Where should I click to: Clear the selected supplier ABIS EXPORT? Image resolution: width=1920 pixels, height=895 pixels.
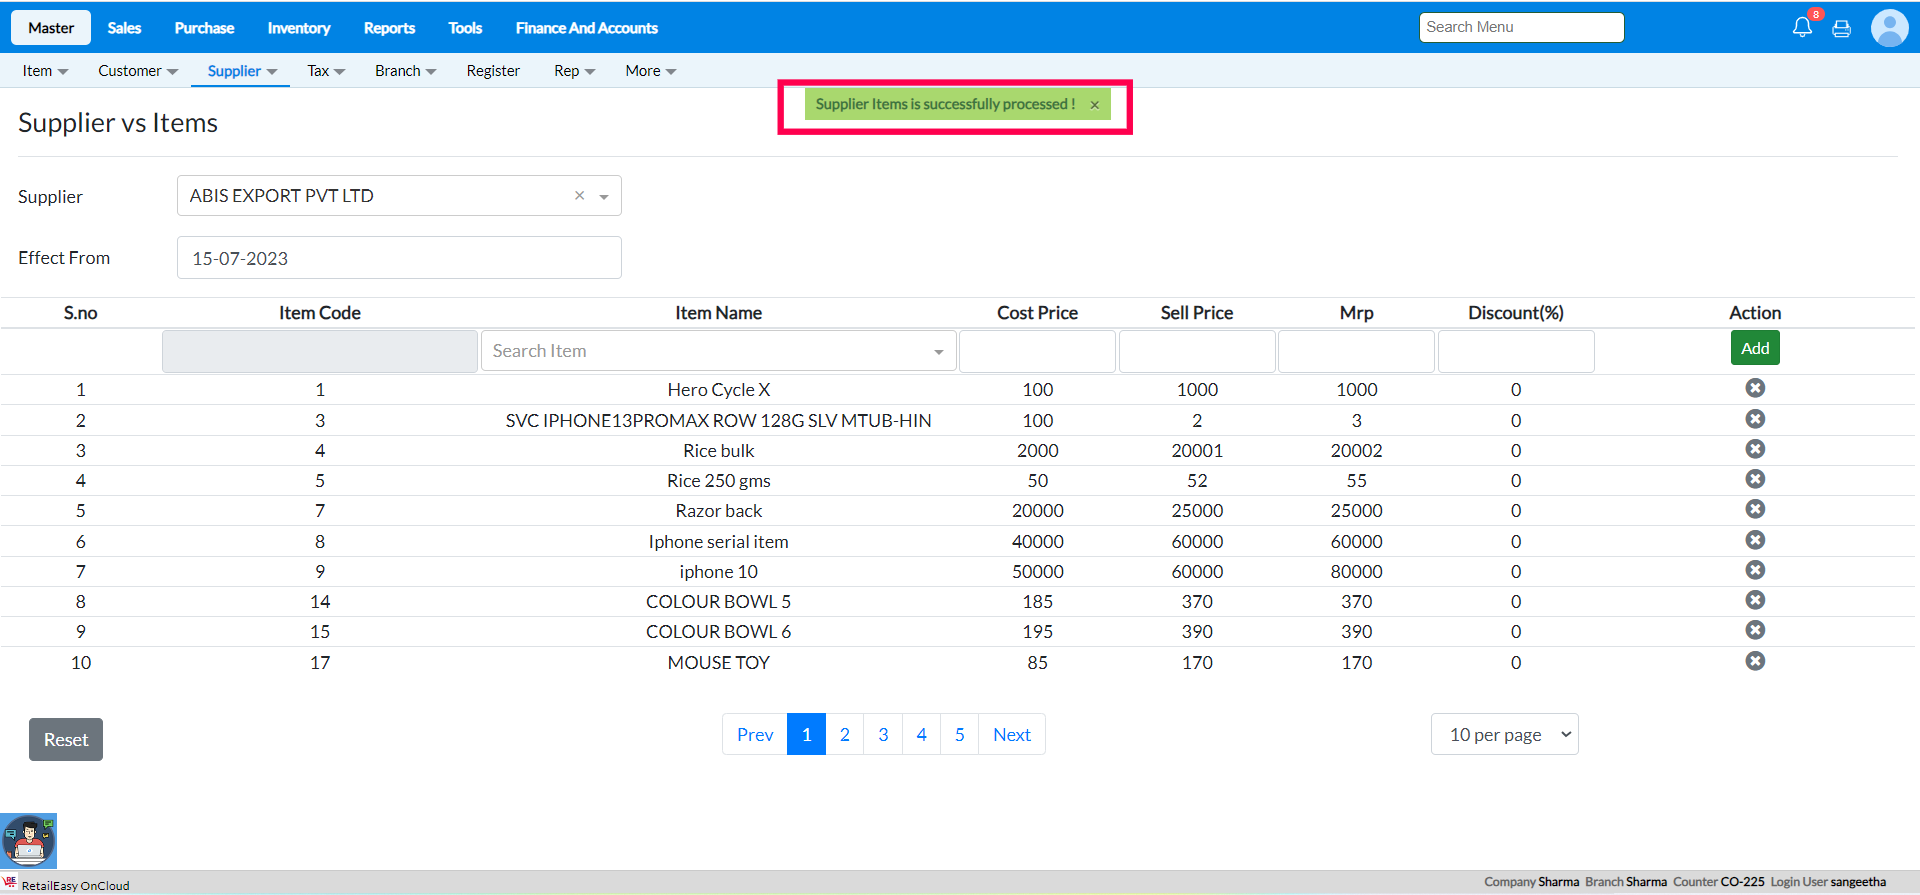click(x=579, y=196)
